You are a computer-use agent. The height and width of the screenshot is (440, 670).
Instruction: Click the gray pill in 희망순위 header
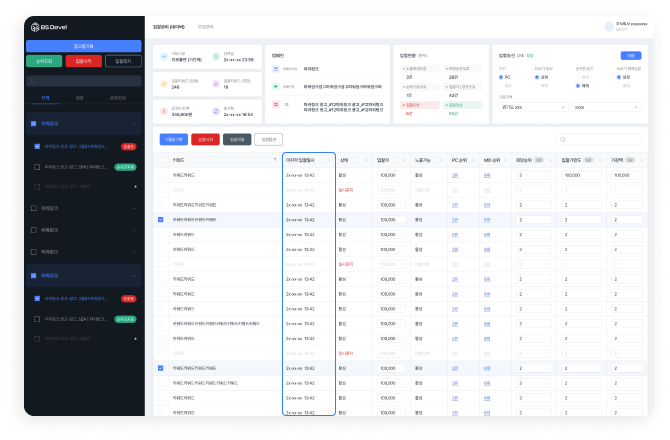[539, 160]
